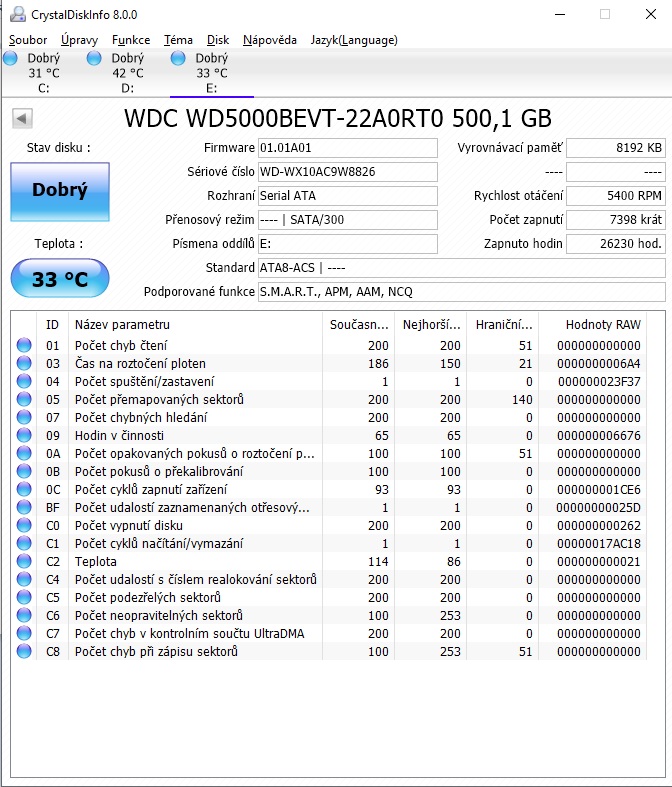This screenshot has width=672, height=787.
Task: Click the ID column header
Action: coord(52,325)
